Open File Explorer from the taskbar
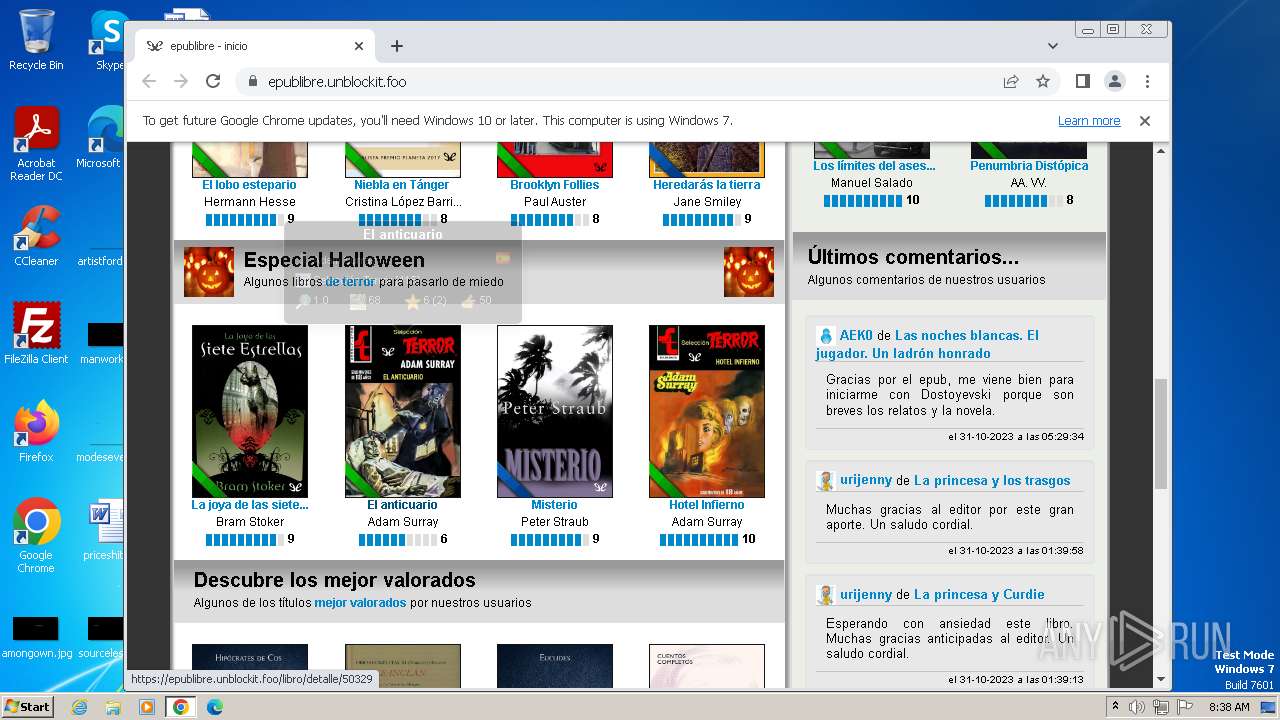Screen dimensions: 1280x720 pos(113,707)
